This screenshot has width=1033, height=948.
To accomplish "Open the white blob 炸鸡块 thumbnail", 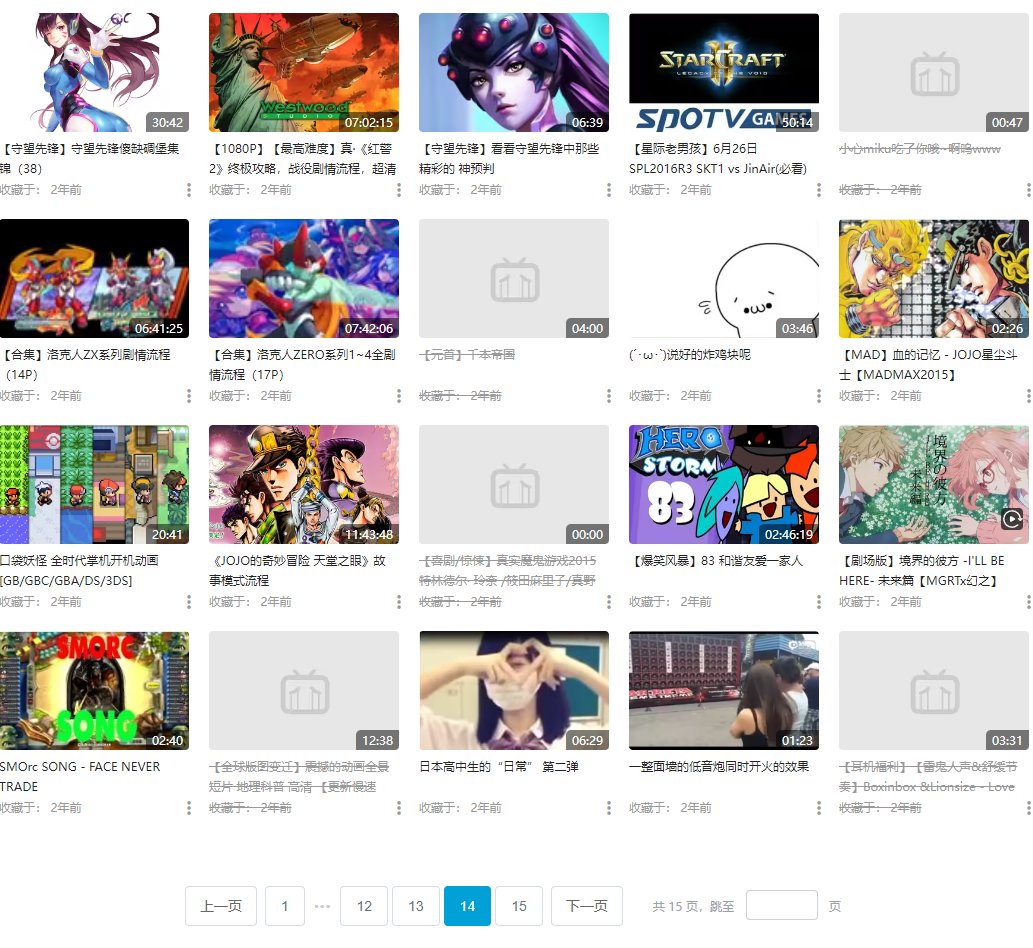I will (724, 279).
